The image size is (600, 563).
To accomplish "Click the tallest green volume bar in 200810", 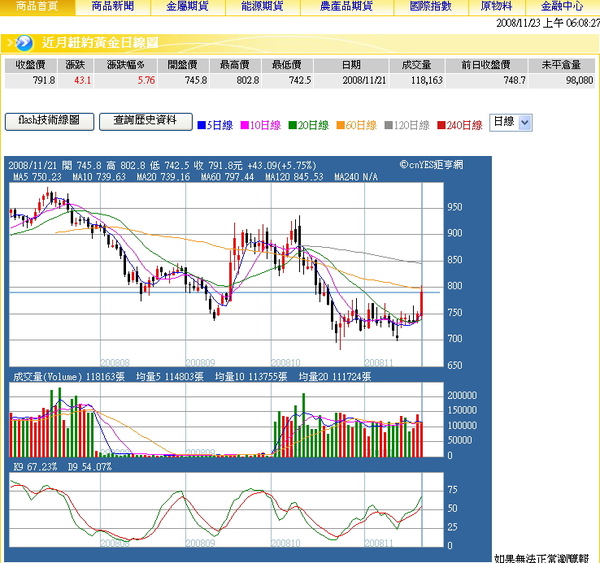I will pos(304,425).
